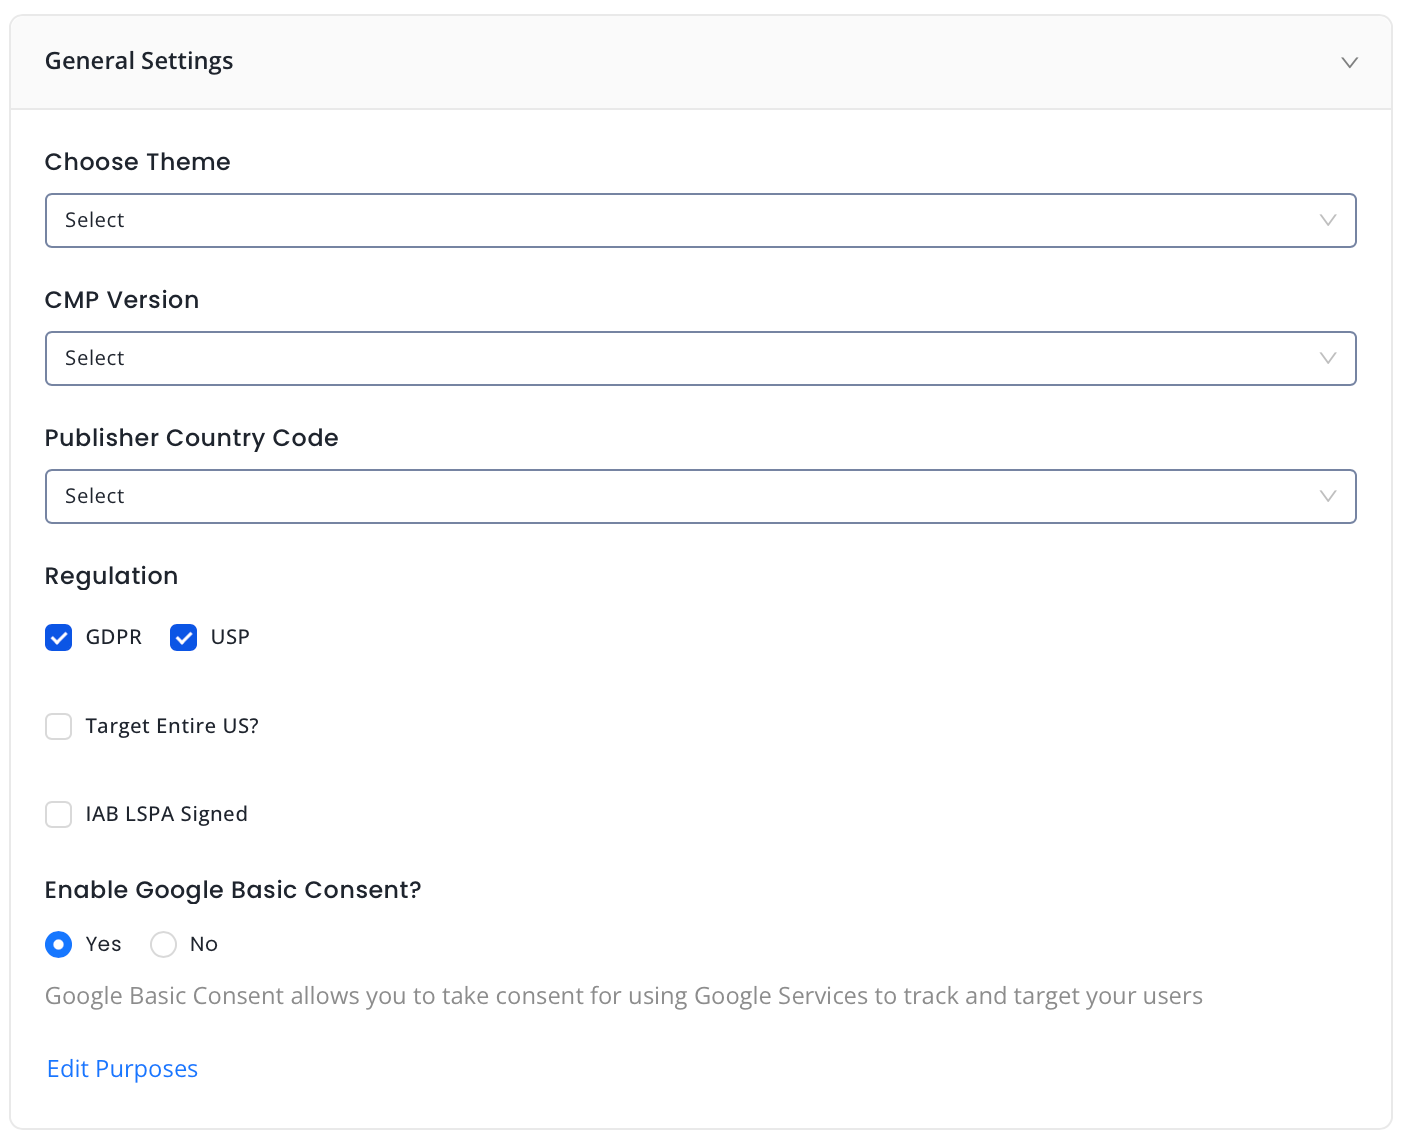The width and height of the screenshot is (1402, 1138).
Task: Click the arrow icon in Publisher Country Code
Action: pyautogui.click(x=1327, y=496)
